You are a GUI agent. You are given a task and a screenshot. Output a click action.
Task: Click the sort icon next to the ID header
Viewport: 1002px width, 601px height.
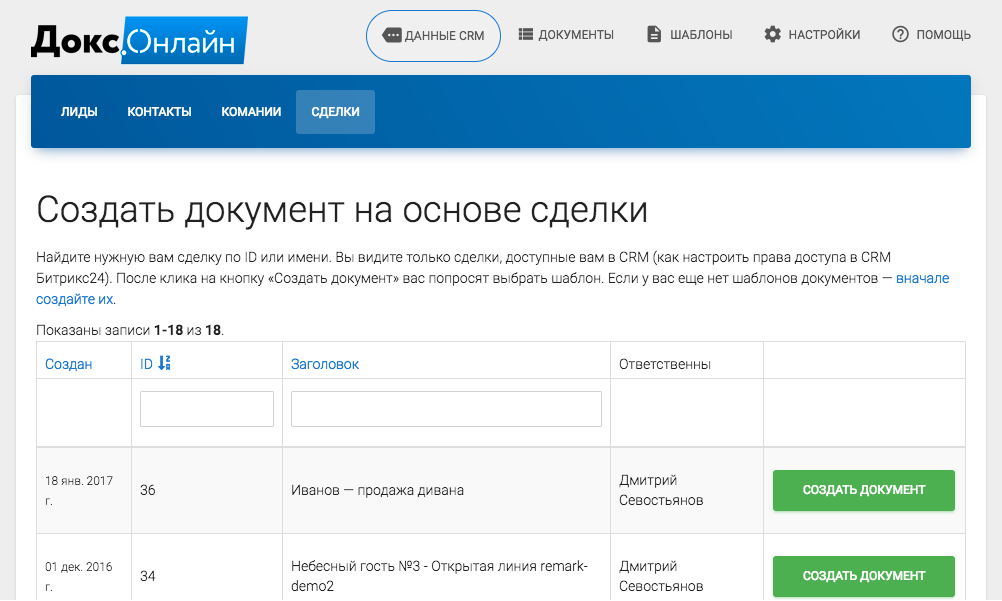162,363
